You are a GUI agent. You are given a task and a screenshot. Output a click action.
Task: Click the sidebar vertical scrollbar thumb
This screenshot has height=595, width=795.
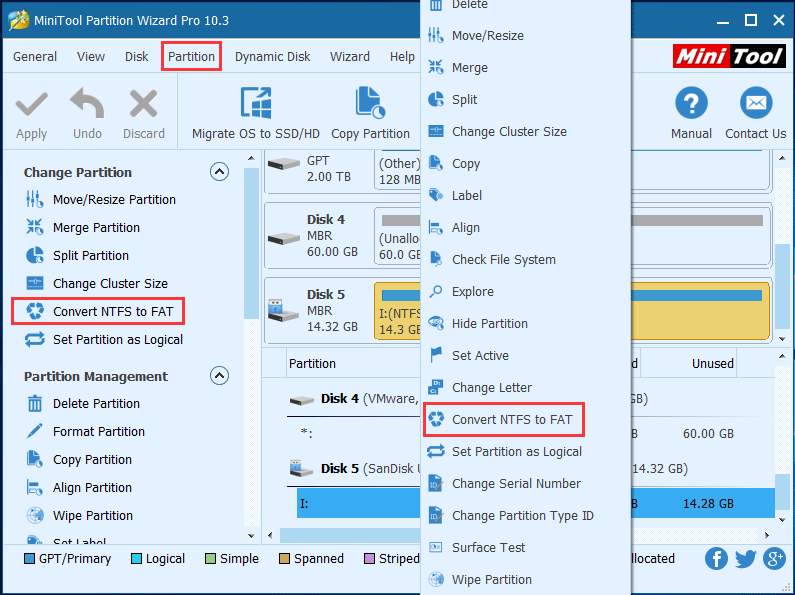pyautogui.click(x=251, y=243)
